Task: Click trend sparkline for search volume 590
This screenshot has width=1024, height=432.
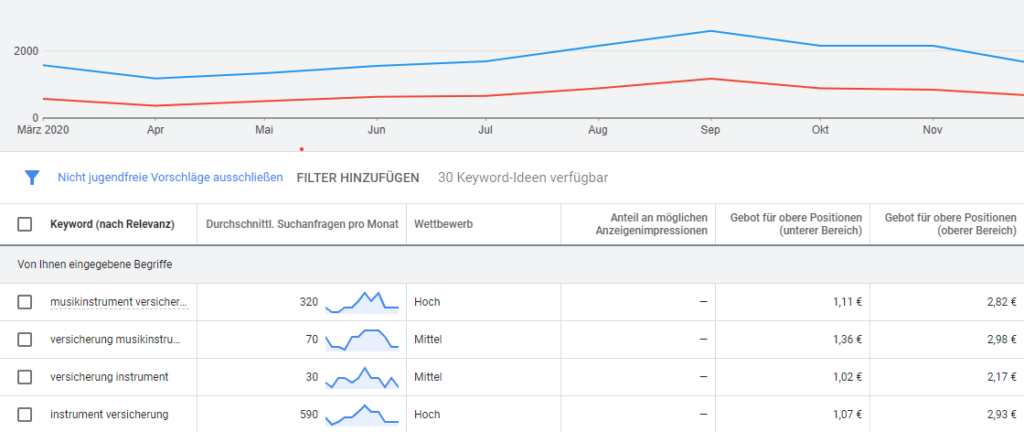Action: 362,414
